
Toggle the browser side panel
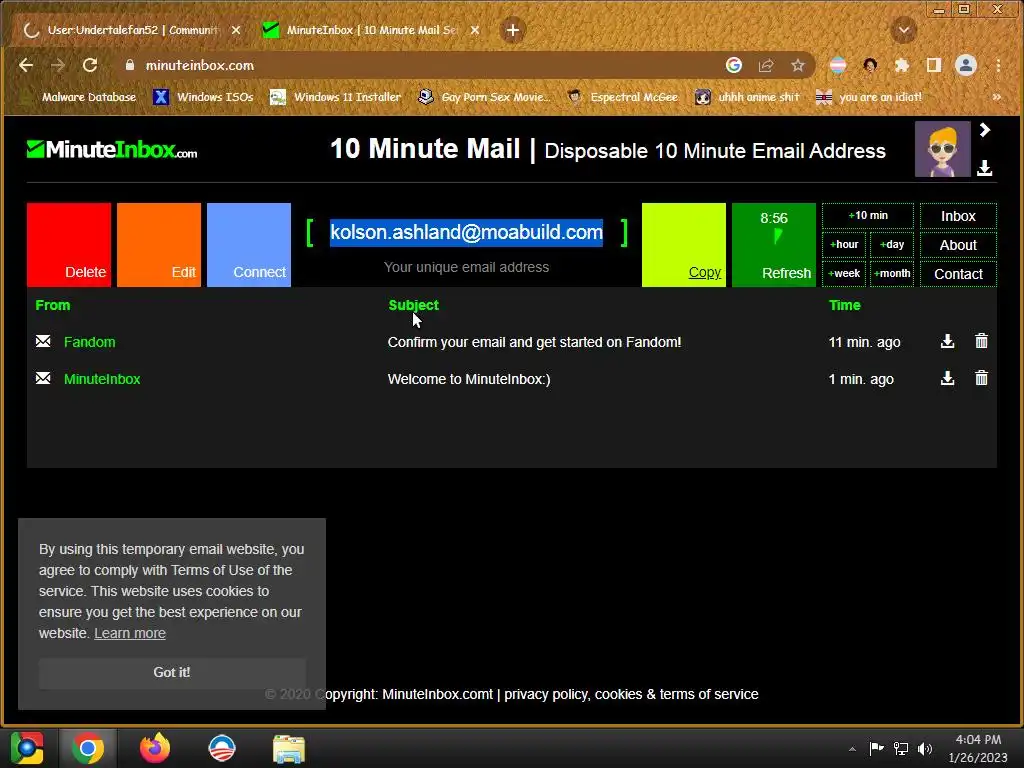point(934,65)
